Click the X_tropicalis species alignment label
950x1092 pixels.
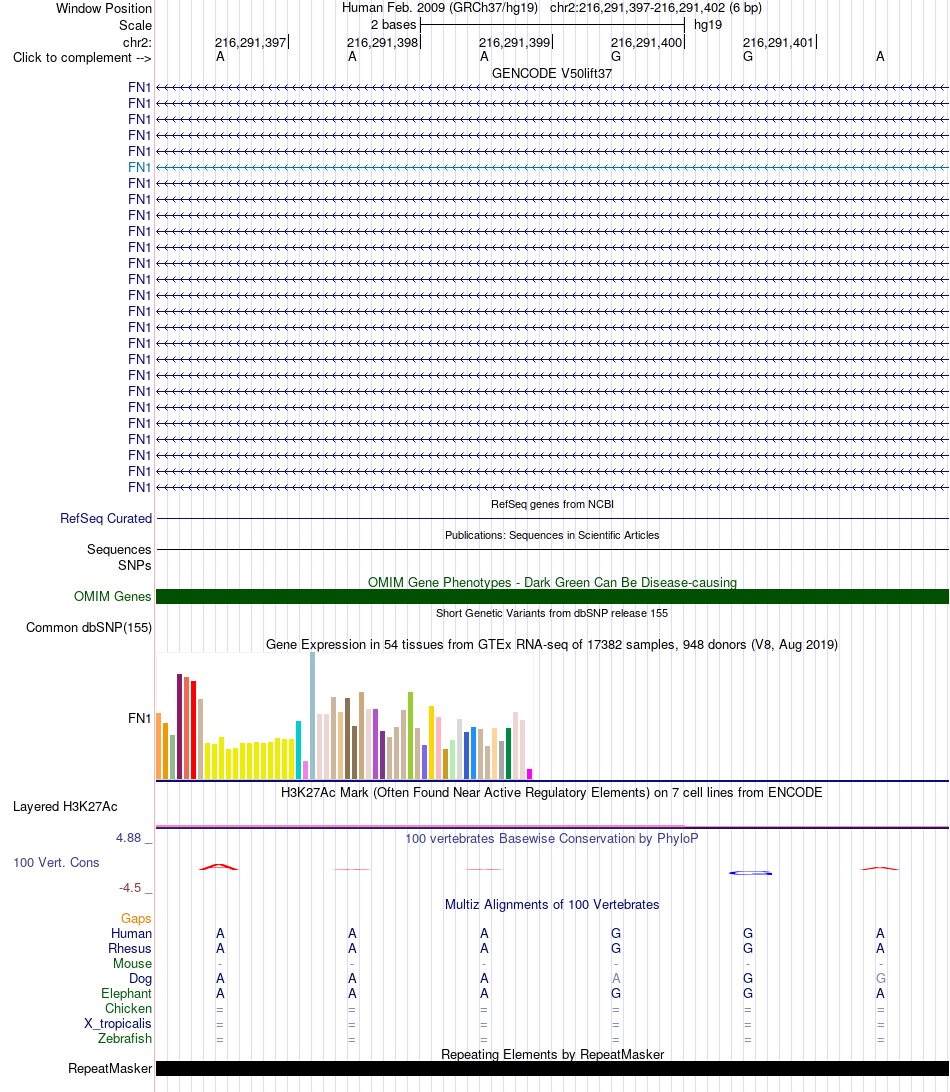pos(118,1023)
